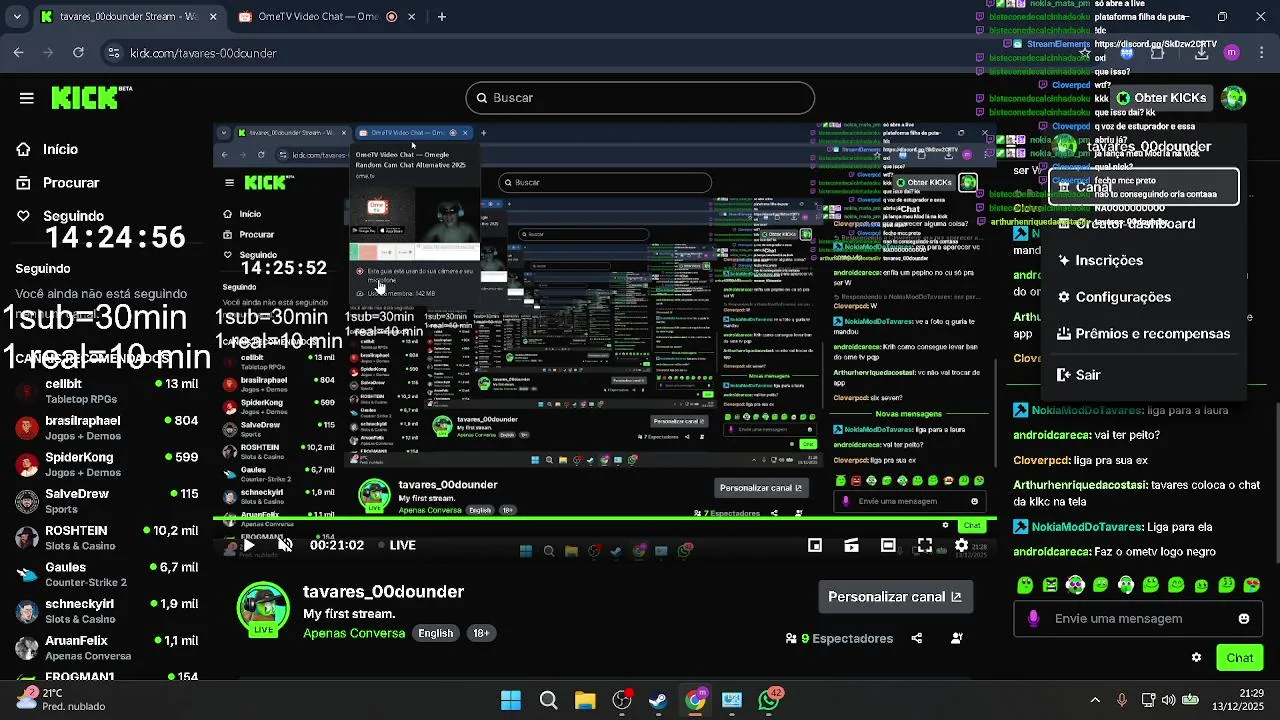Open the Windows Start menu
Viewport: 1280px width, 720px height.
(511, 700)
